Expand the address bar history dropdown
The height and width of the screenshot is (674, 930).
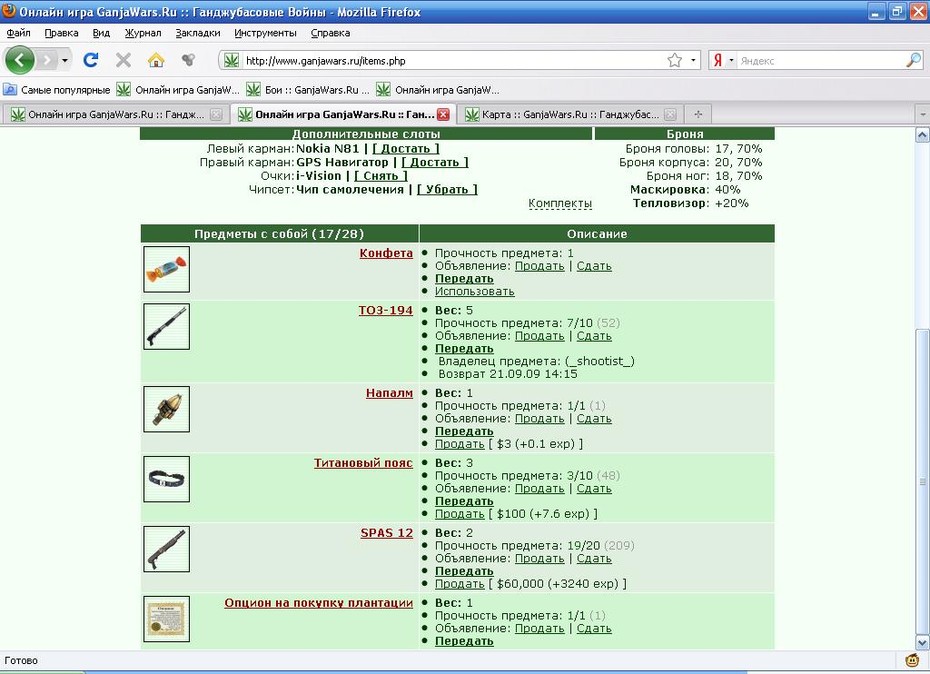pyautogui.click(x=693, y=61)
